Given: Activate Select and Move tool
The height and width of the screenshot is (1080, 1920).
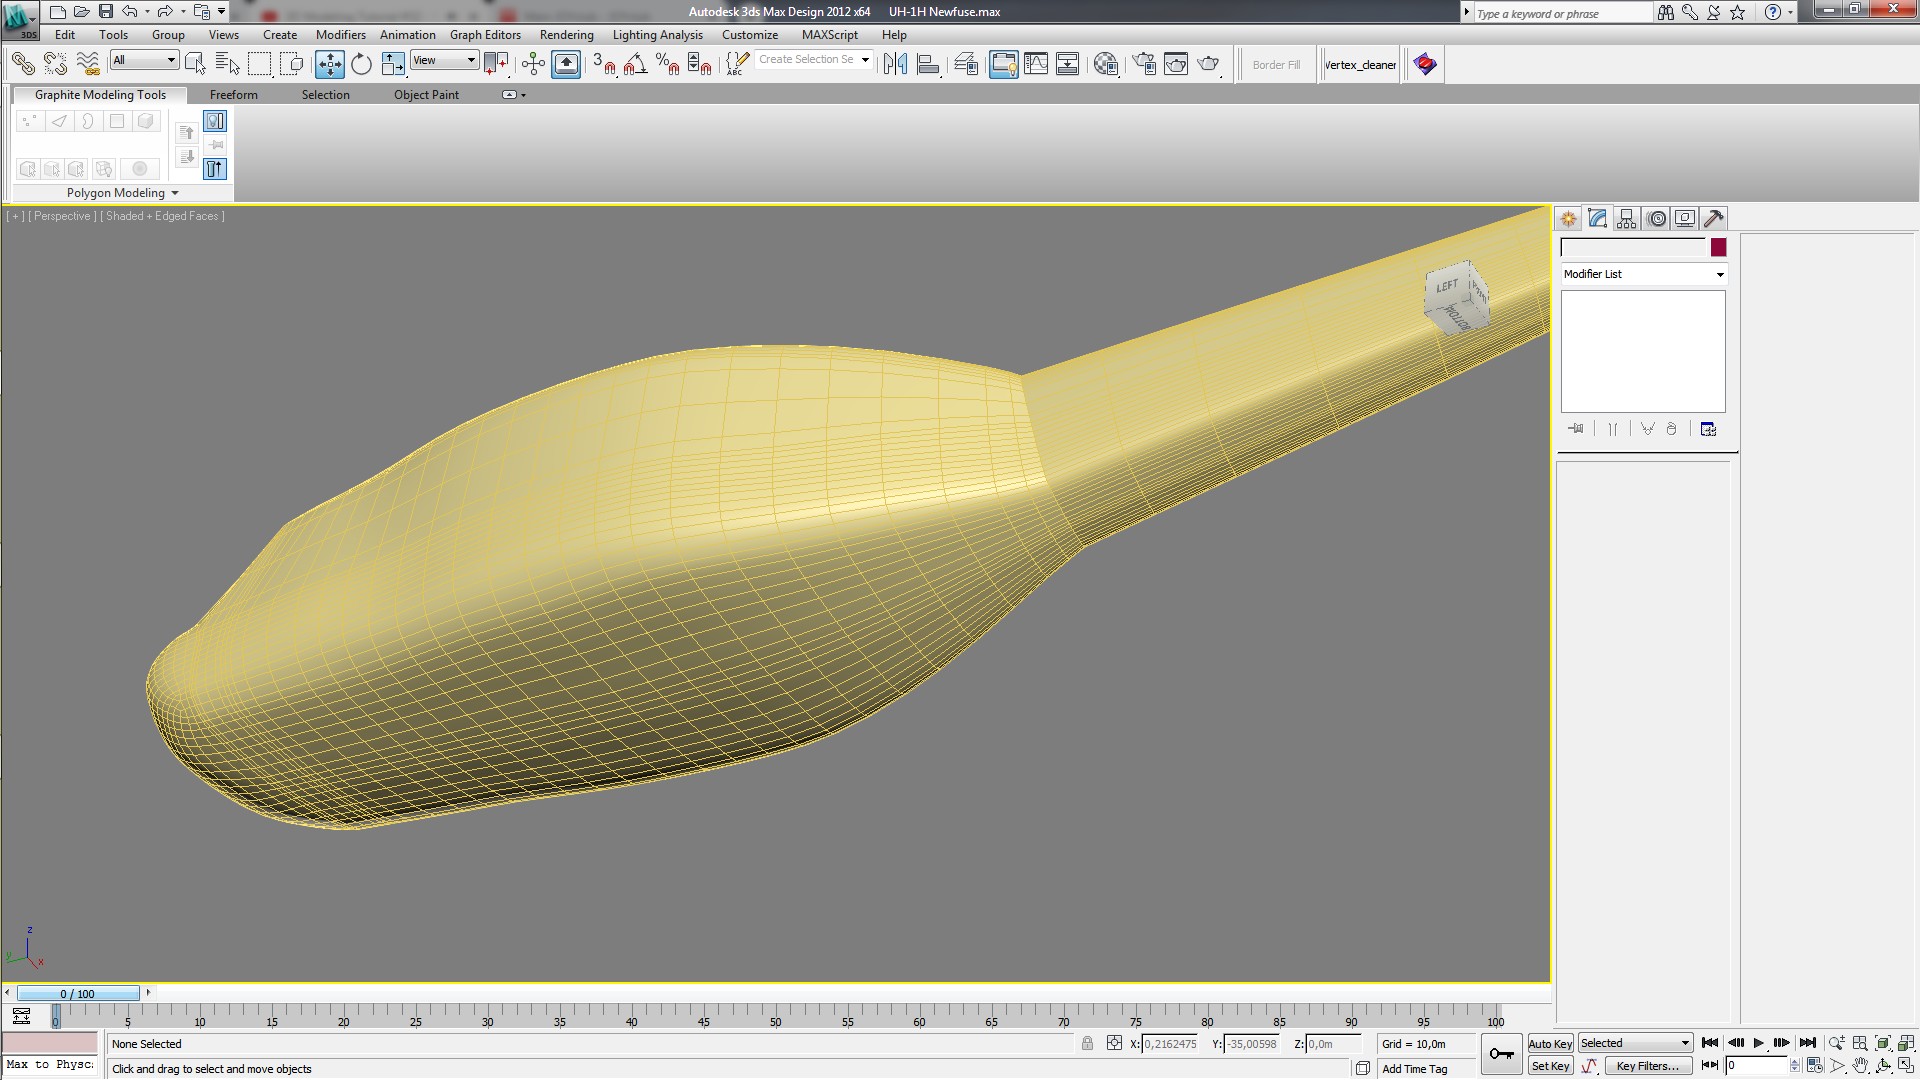Looking at the screenshot, I should pos(329,65).
